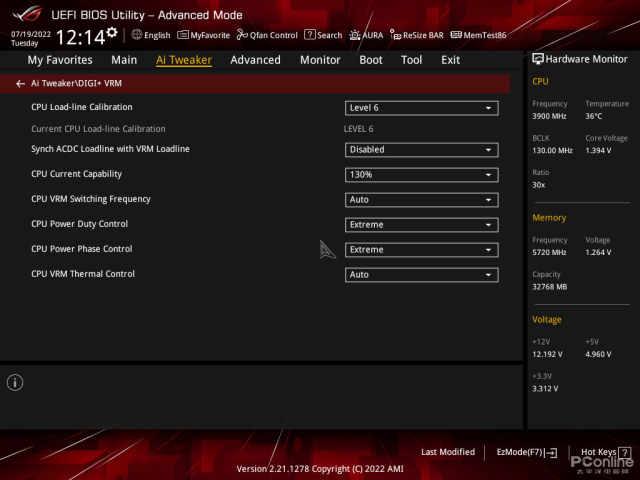The image size is (640, 480).
Task: Click Current CPU Load-line Calibration label
Action: click(98, 129)
